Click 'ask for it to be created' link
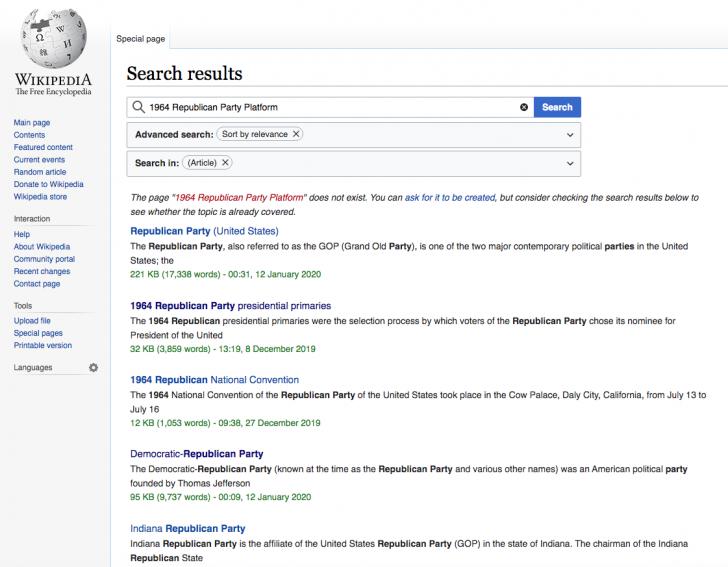Image resolution: width=728 pixels, height=567 pixels. 450,197
